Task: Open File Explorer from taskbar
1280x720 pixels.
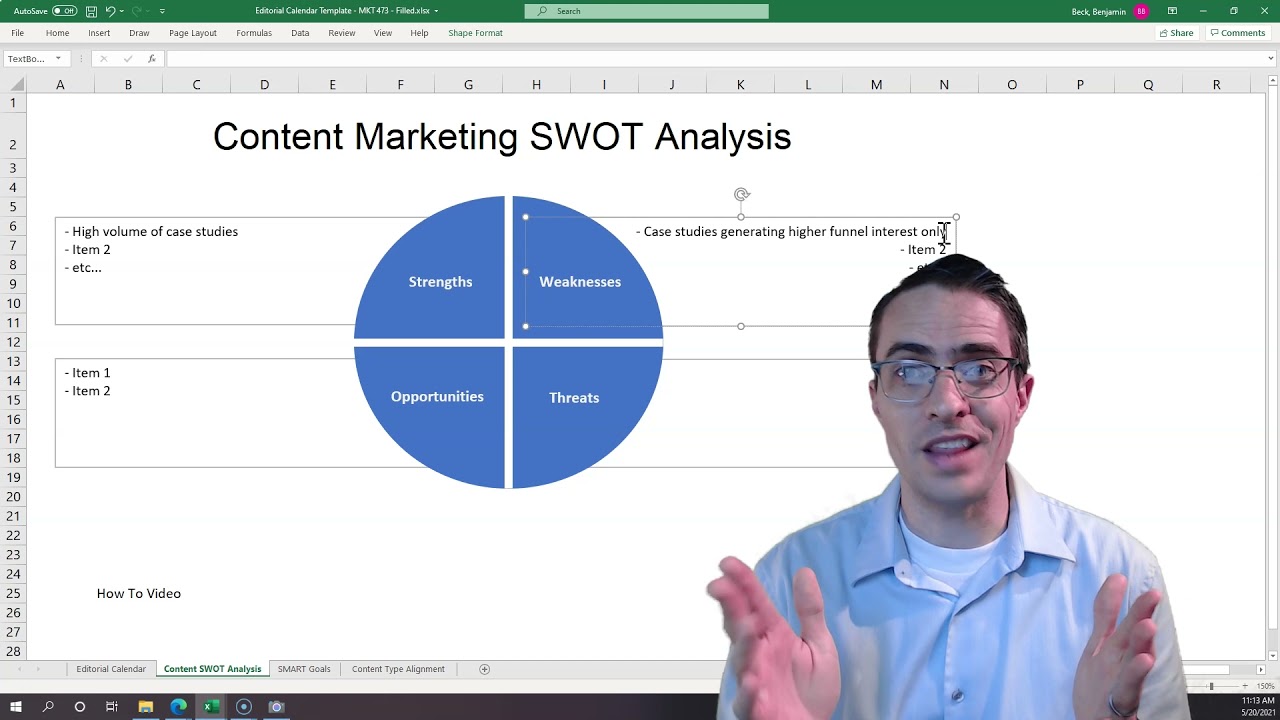Action: point(145,707)
